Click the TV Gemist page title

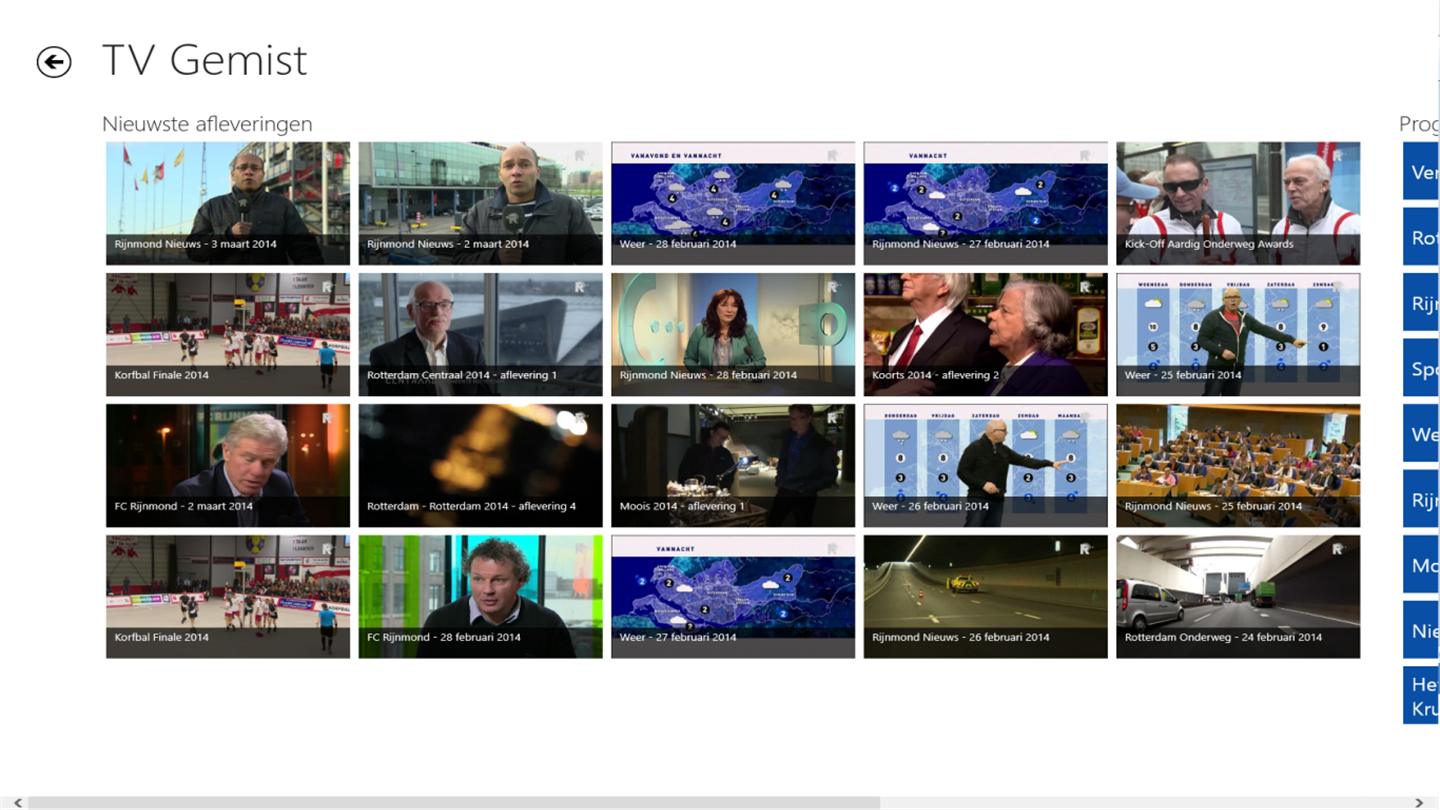pyautogui.click(x=205, y=60)
